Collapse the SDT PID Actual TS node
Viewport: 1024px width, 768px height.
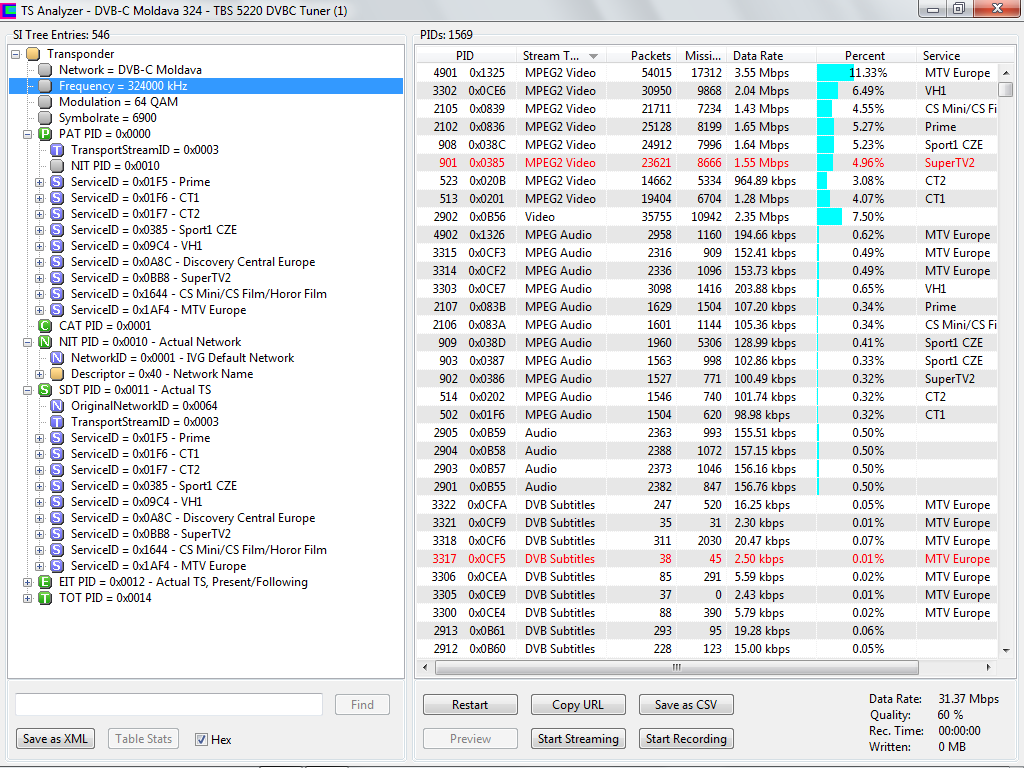[x=27, y=391]
